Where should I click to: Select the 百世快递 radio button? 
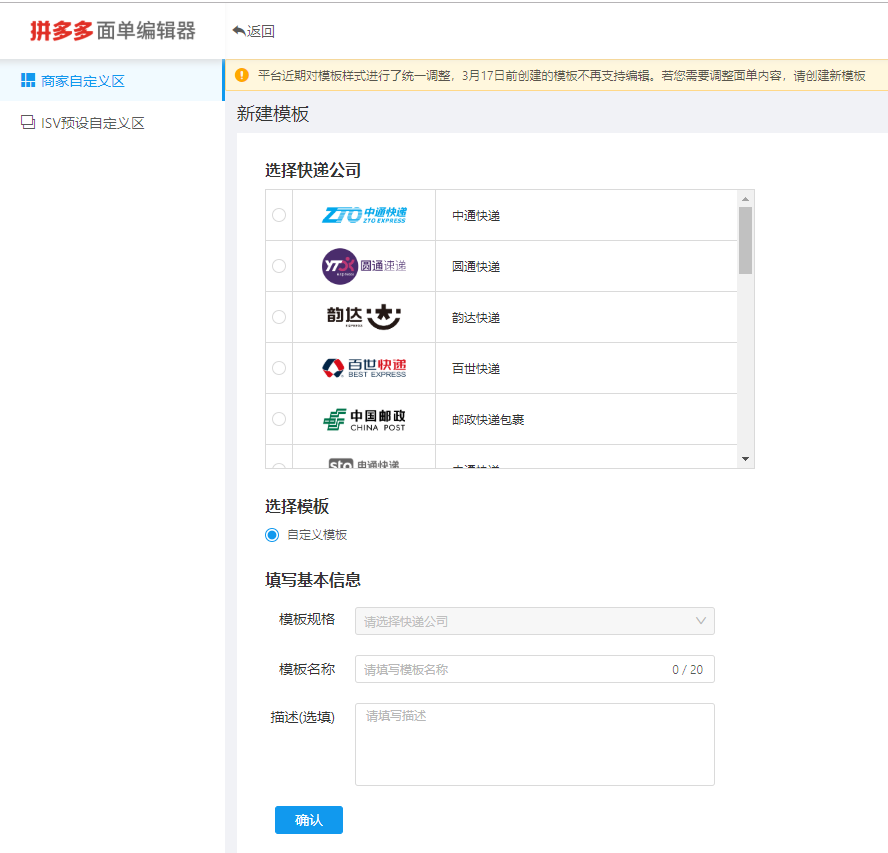click(x=279, y=368)
